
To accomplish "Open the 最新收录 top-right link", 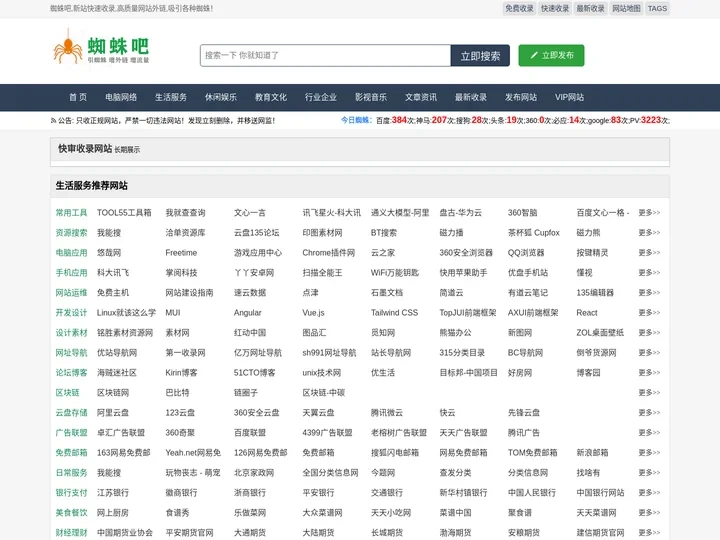I will [x=591, y=8].
